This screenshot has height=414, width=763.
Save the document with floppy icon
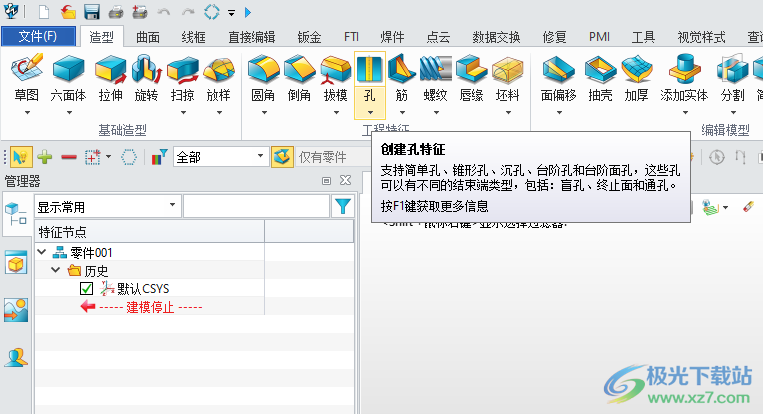(91, 12)
